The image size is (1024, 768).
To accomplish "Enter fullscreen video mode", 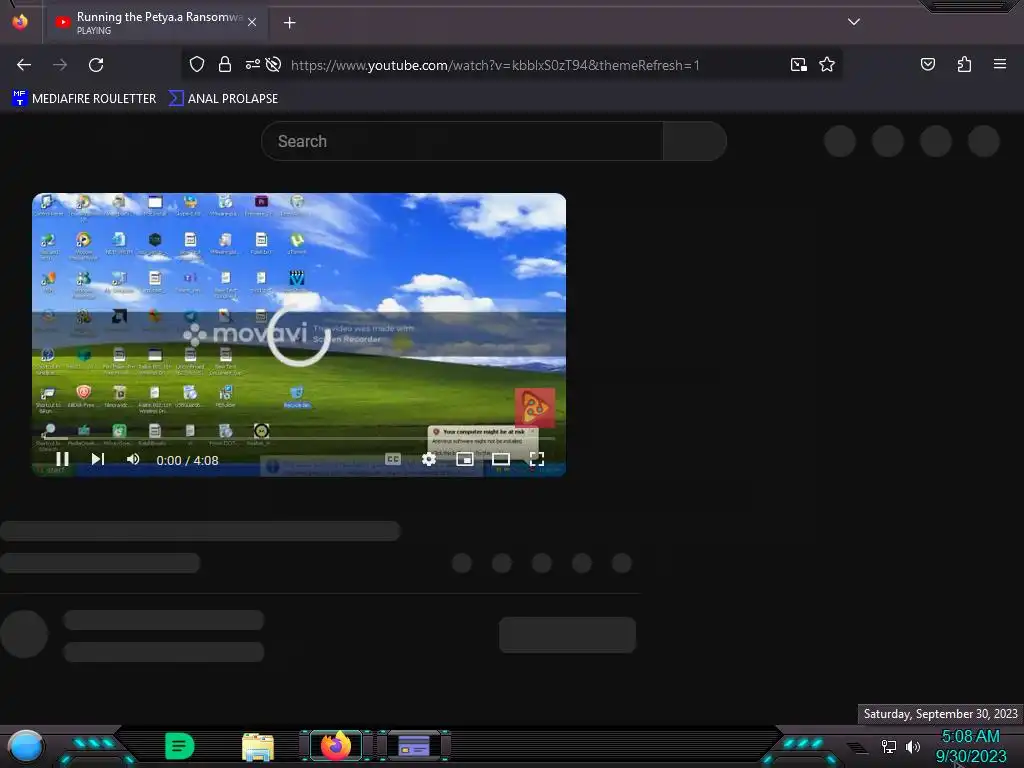I will click(x=537, y=459).
